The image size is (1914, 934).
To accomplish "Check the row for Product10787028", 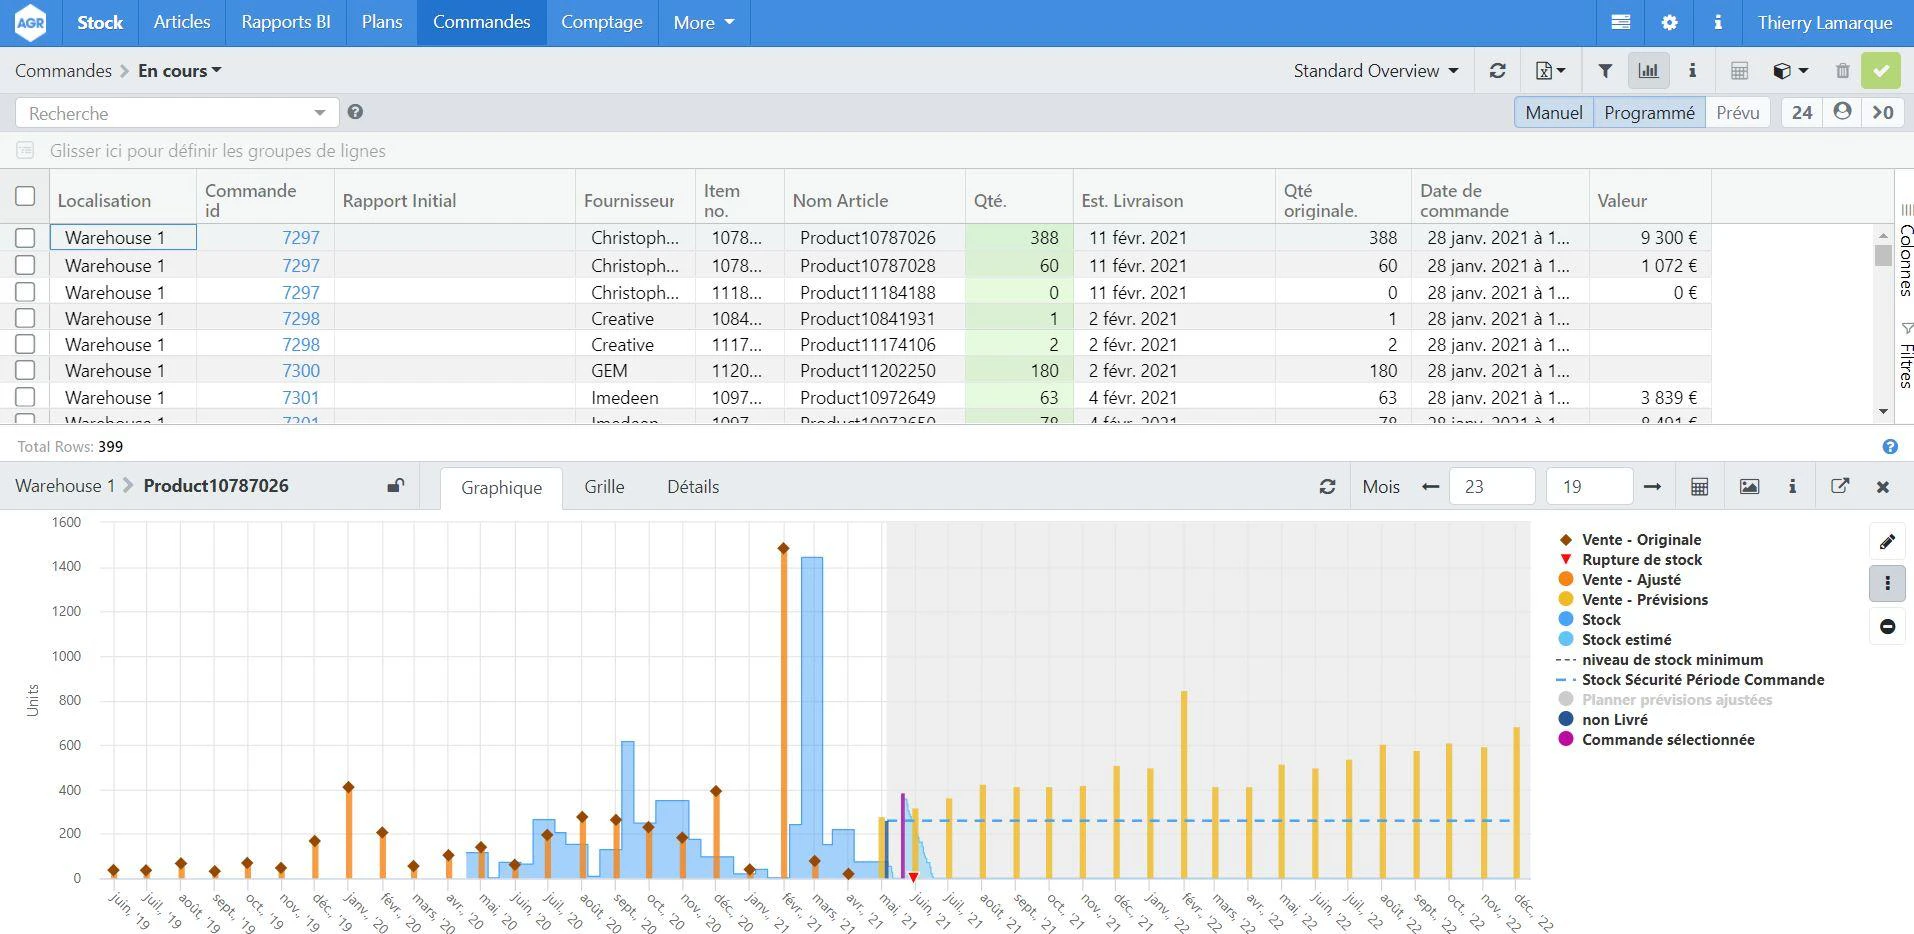I will click(26, 265).
